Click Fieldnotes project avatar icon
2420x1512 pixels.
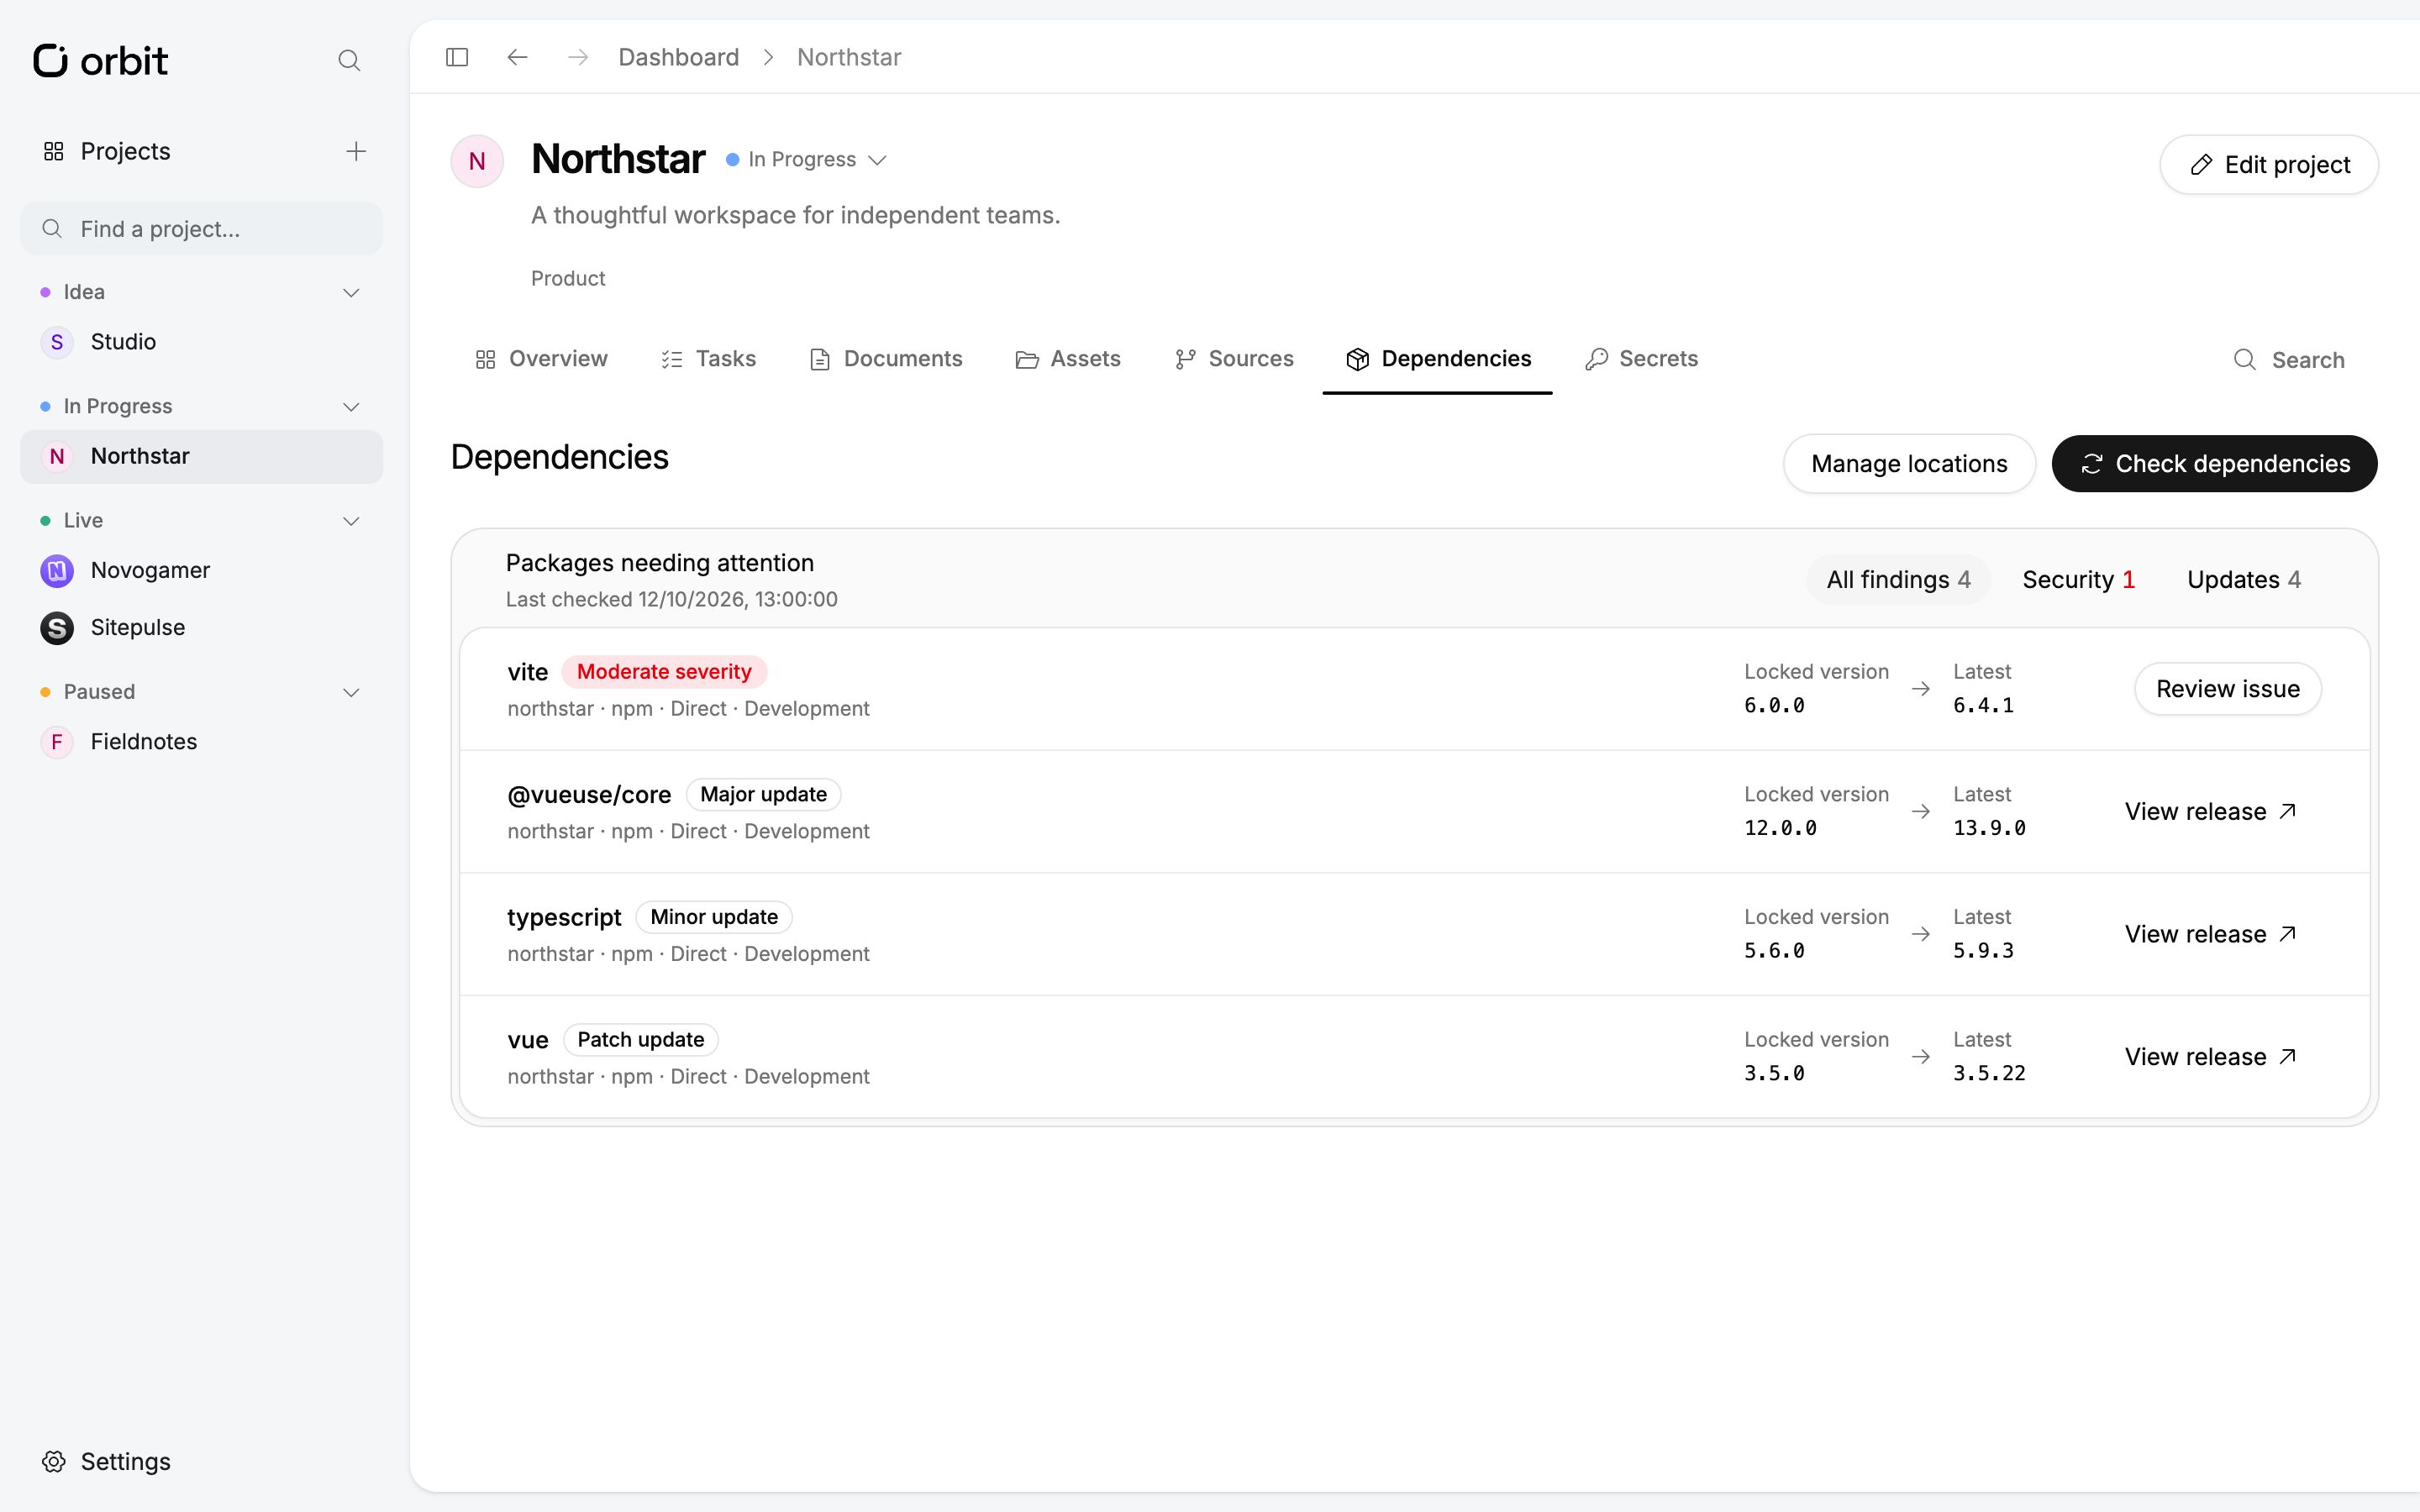coord(57,742)
